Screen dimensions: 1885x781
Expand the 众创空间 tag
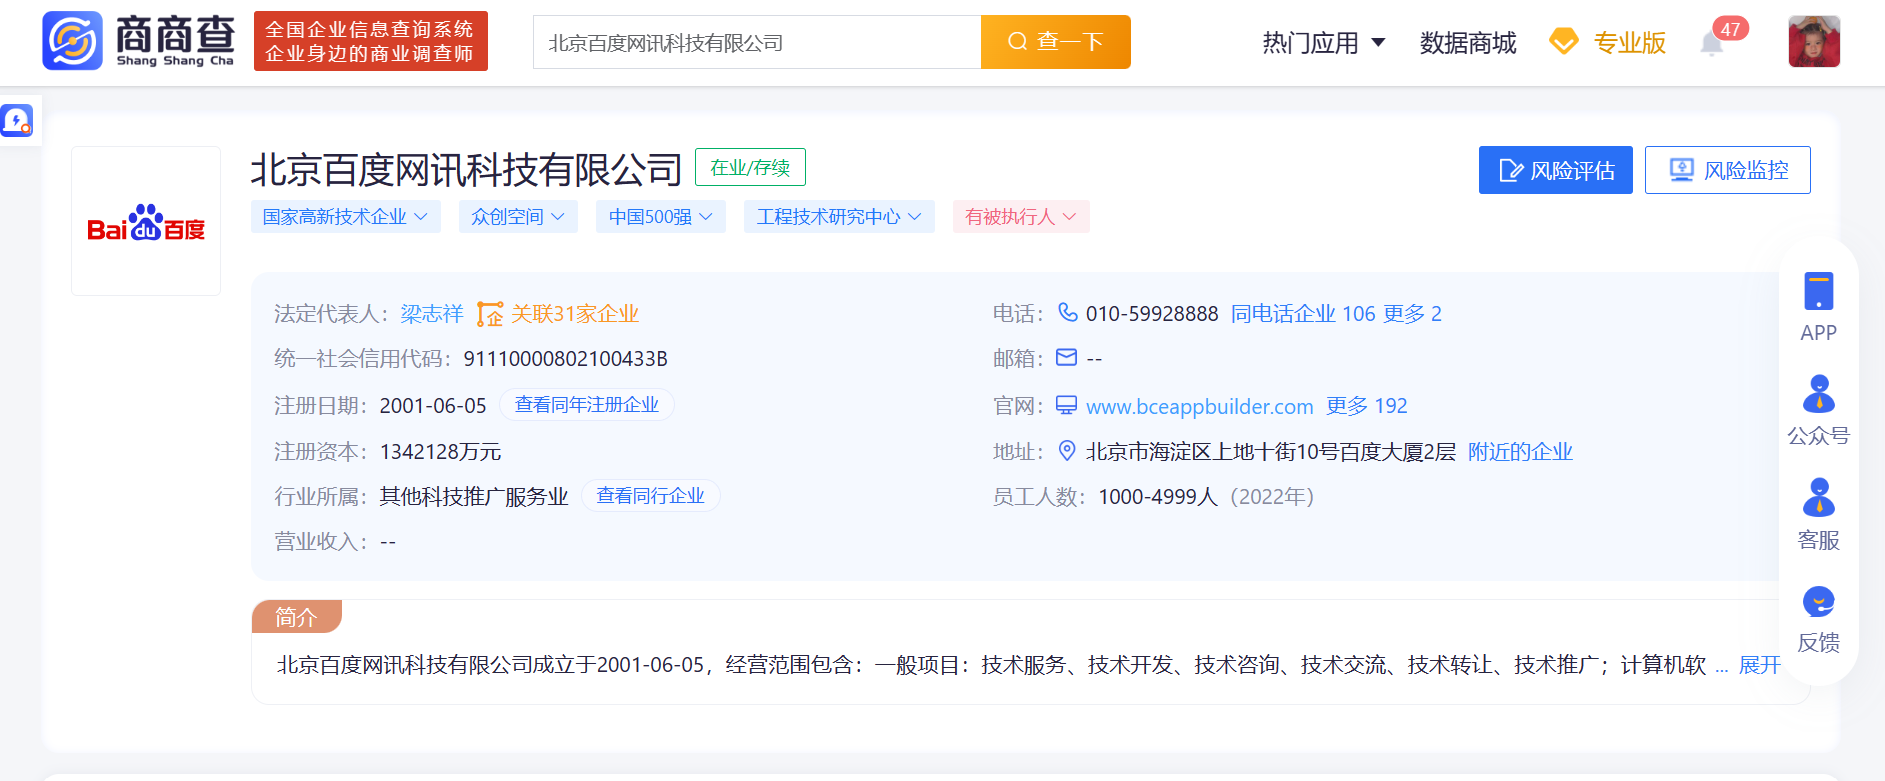coord(518,217)
